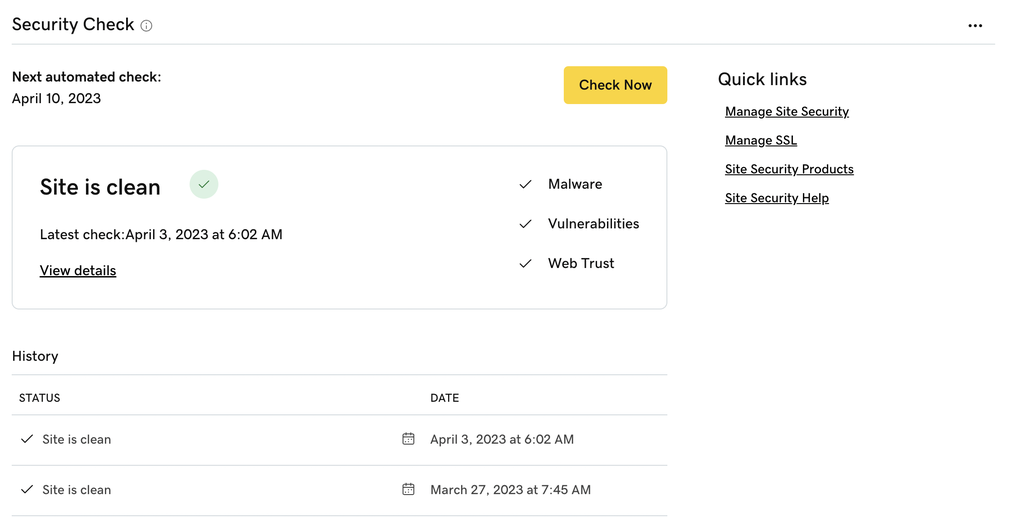Click the green checkmark badge by Site is clean
The image size is (1024, 518).
tap(204, 185)
